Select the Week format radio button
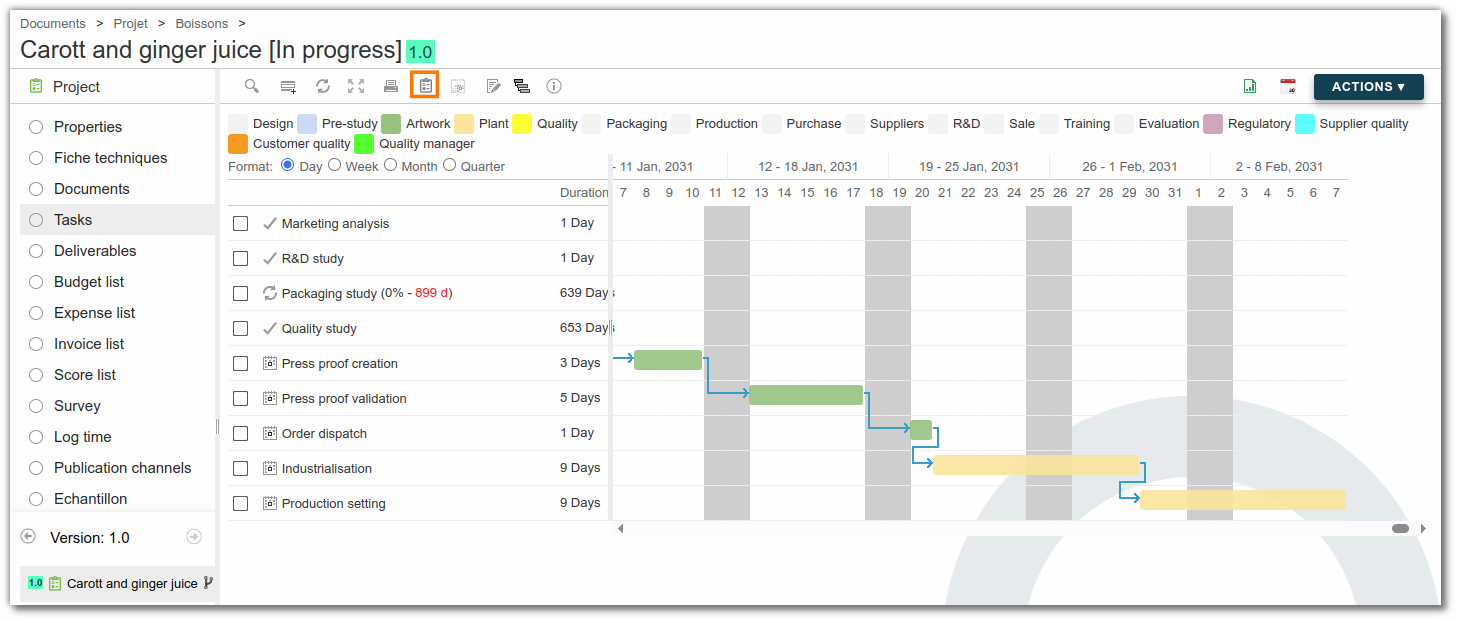1457x621 pixels. pyautogui.click(x=334, y=165)
